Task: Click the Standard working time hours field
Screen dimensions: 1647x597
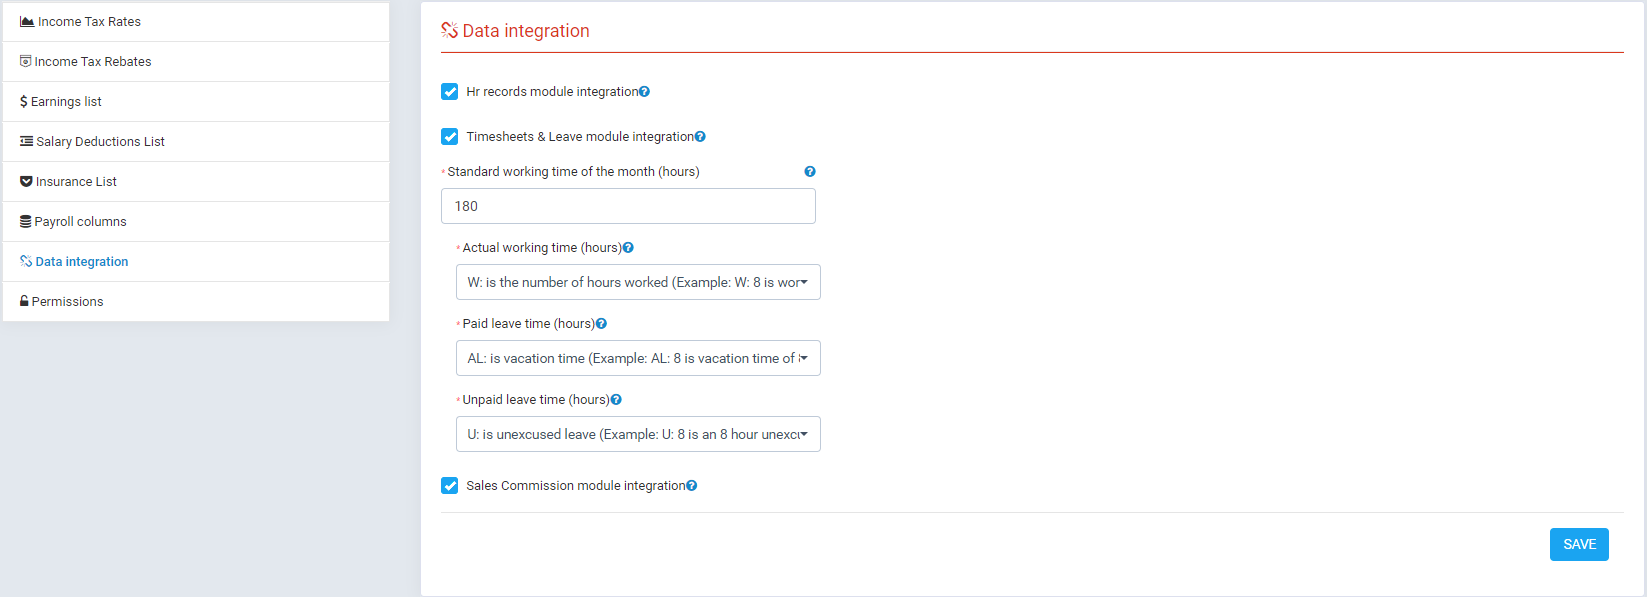Action: [x=627, y=207]
